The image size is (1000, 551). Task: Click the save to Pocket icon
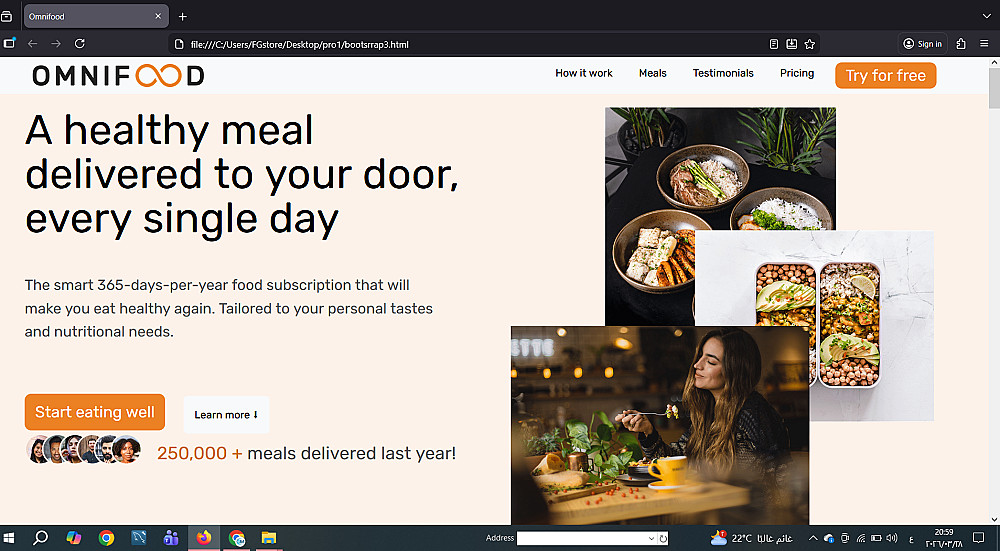tap(791, 44)
